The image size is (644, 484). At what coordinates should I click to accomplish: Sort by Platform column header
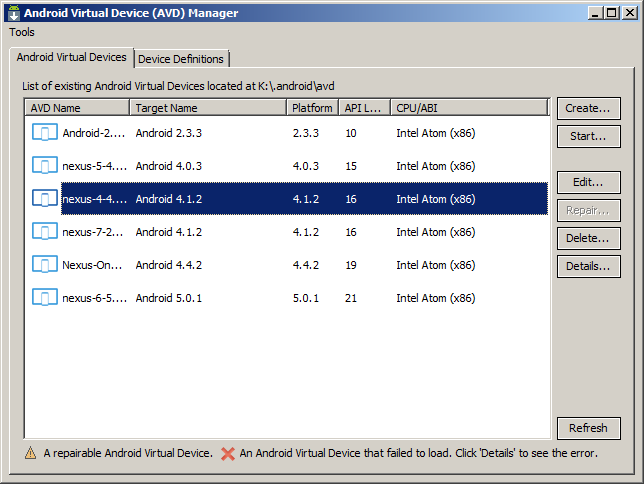(x=312, y=108)
